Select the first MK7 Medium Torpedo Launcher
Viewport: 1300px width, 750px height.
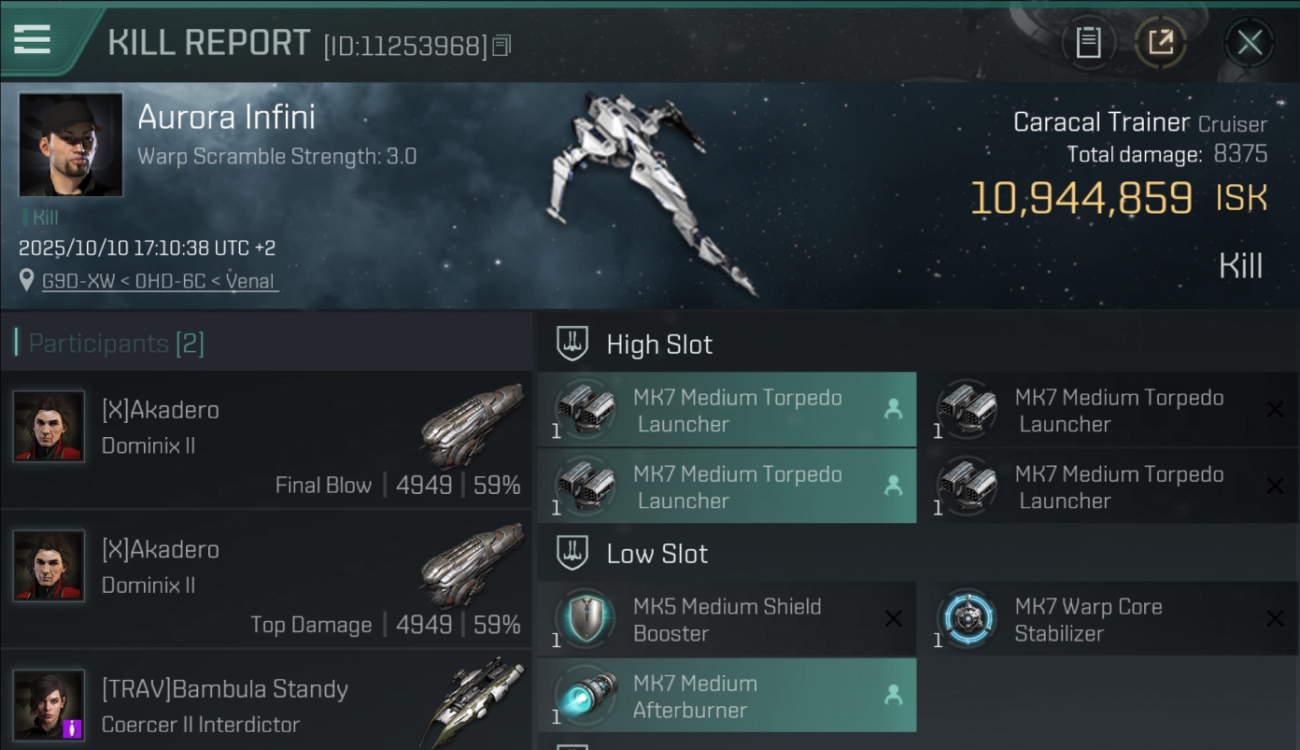[x=727, y=410]
